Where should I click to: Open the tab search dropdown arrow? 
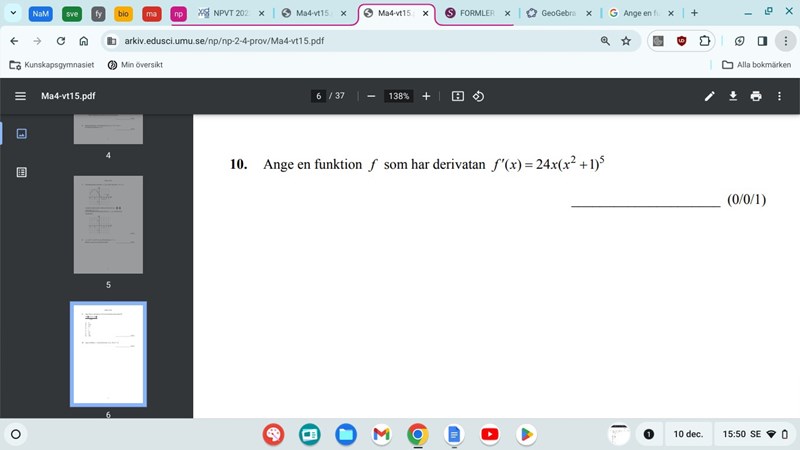14,13
